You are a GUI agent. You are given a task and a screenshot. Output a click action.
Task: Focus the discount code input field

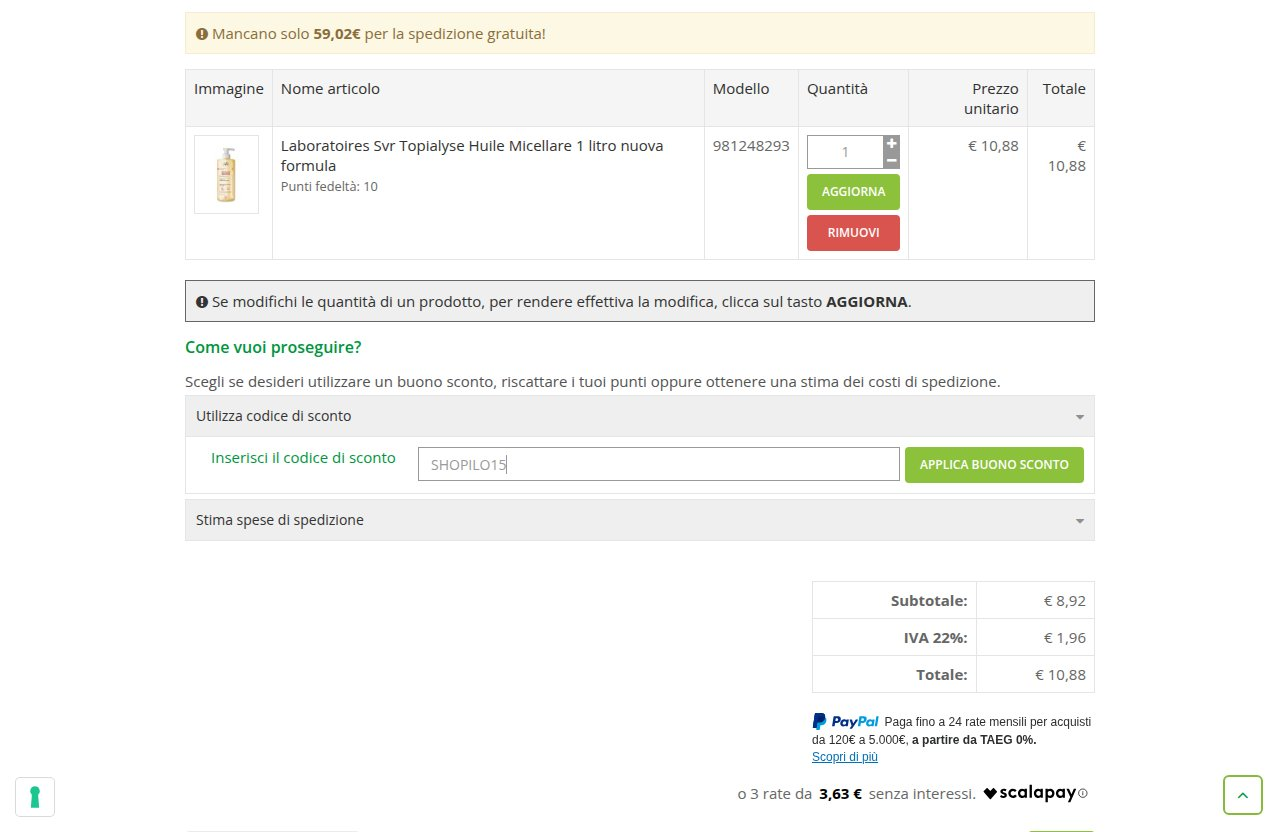tap(659, 464)
